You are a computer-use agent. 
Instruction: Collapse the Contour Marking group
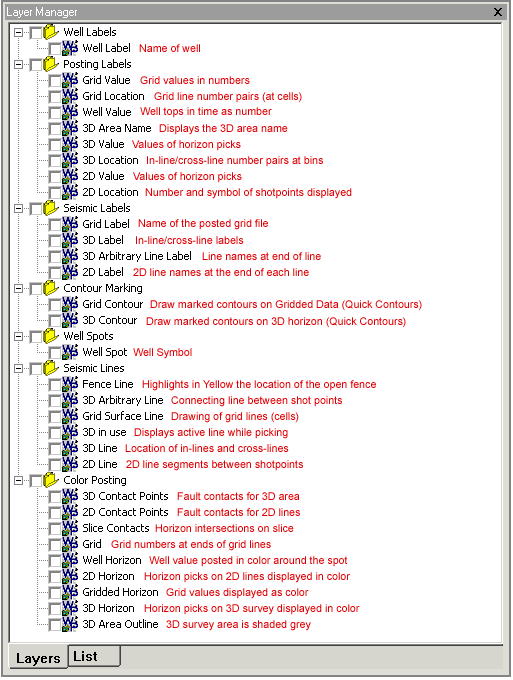(18, 288)
